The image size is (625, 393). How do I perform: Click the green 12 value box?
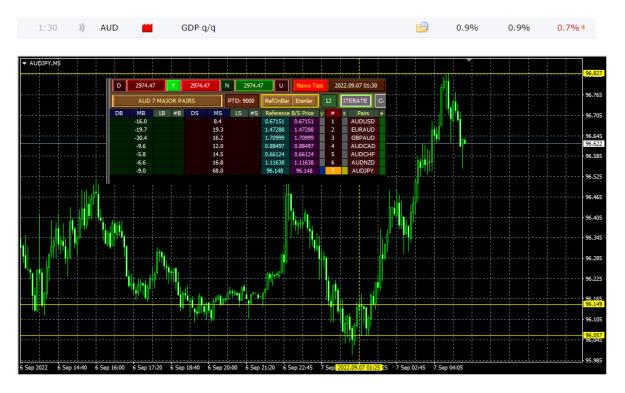click(328, 101)
